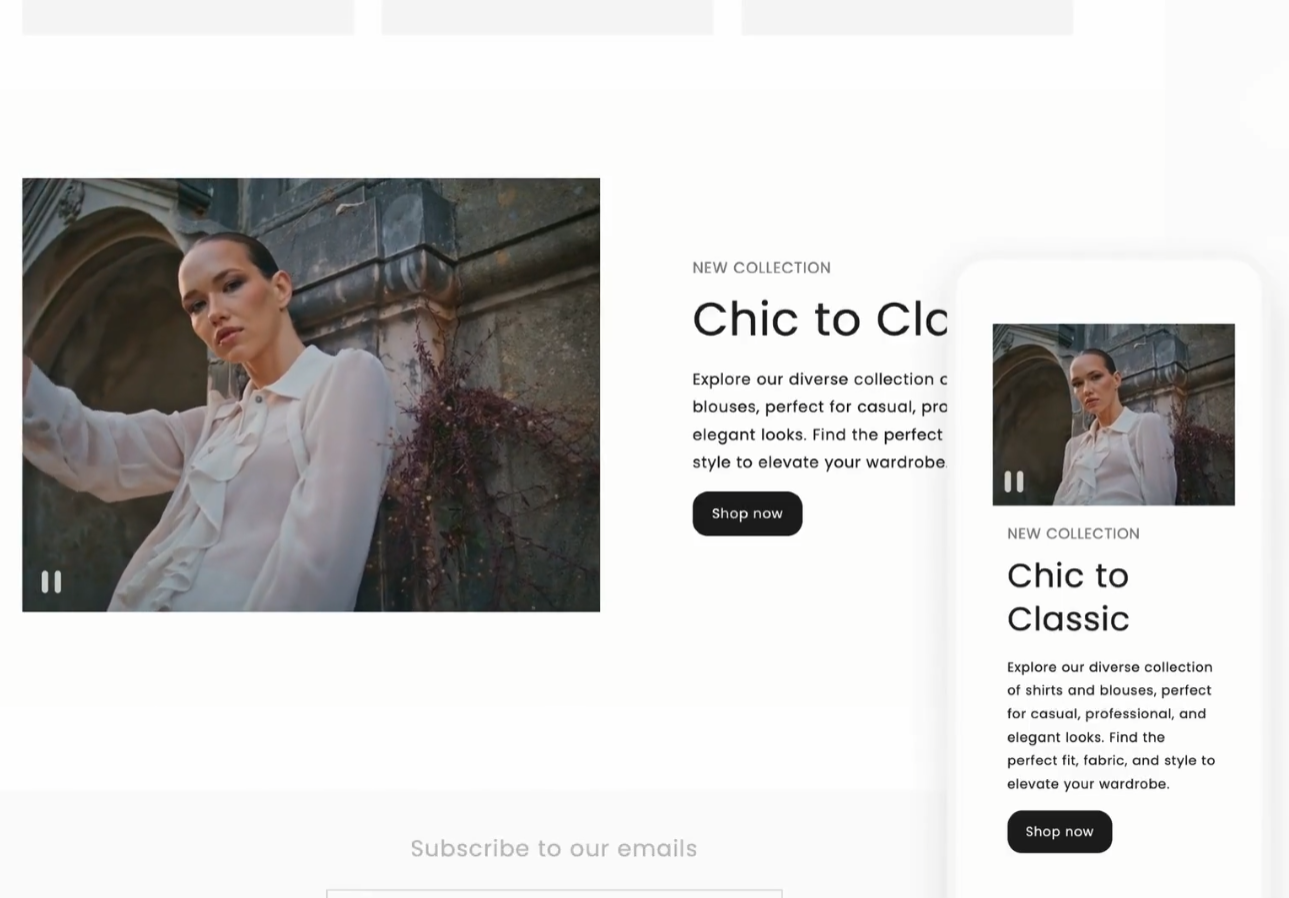
Task: Click the Subscribe to our emails heading
Action: (554, 848)
